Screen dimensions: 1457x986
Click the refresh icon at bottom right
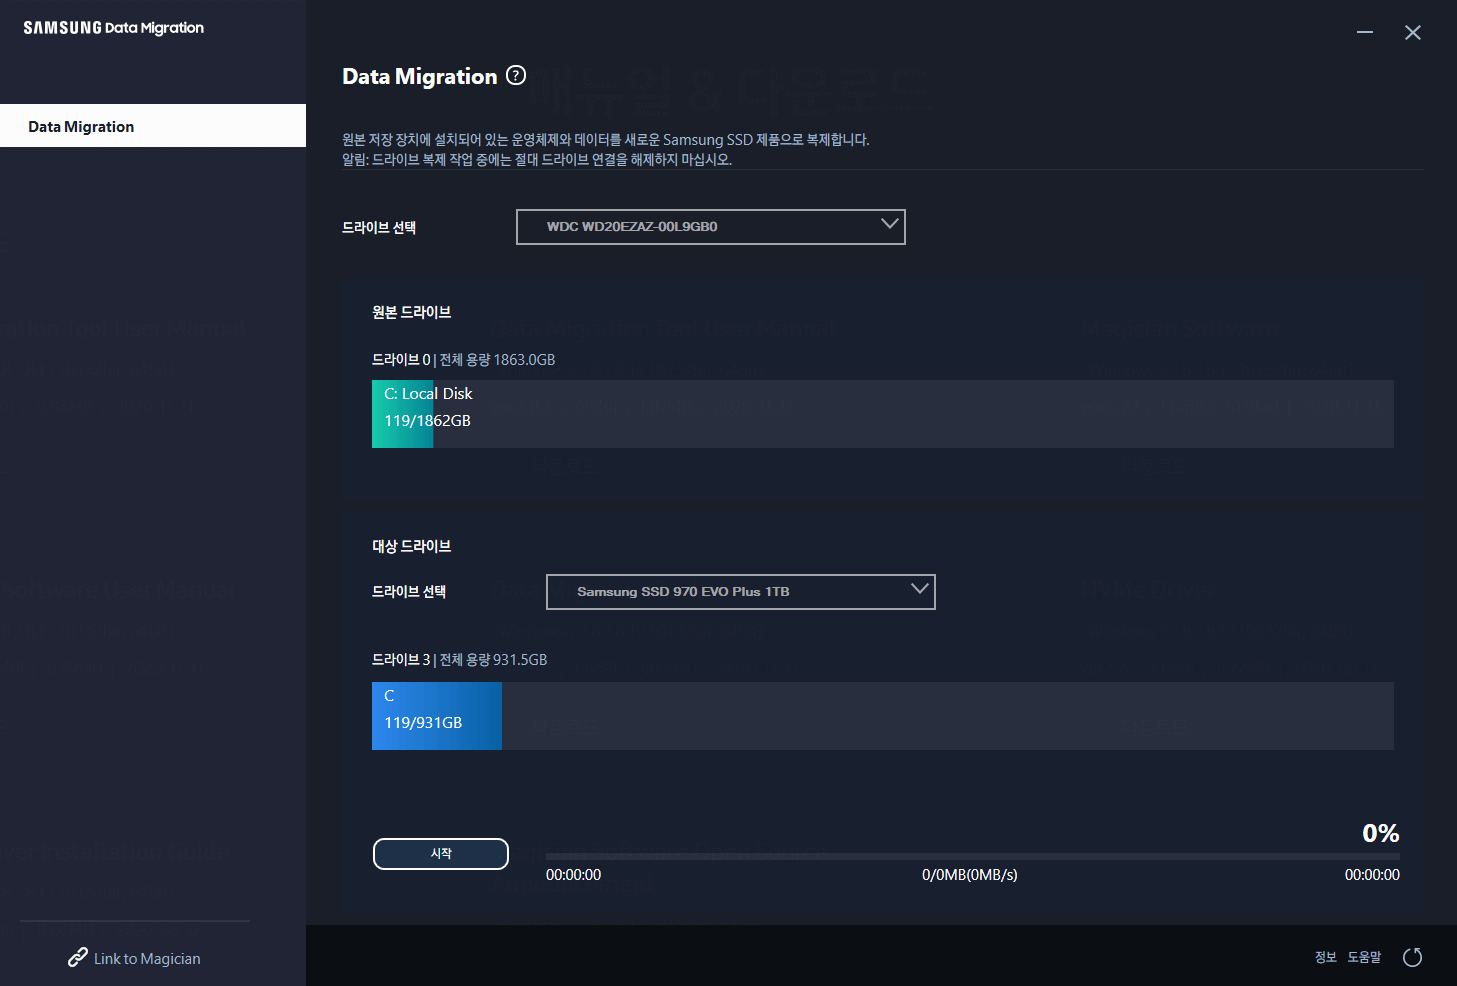pyautogui.click(x=1412, y=958)
